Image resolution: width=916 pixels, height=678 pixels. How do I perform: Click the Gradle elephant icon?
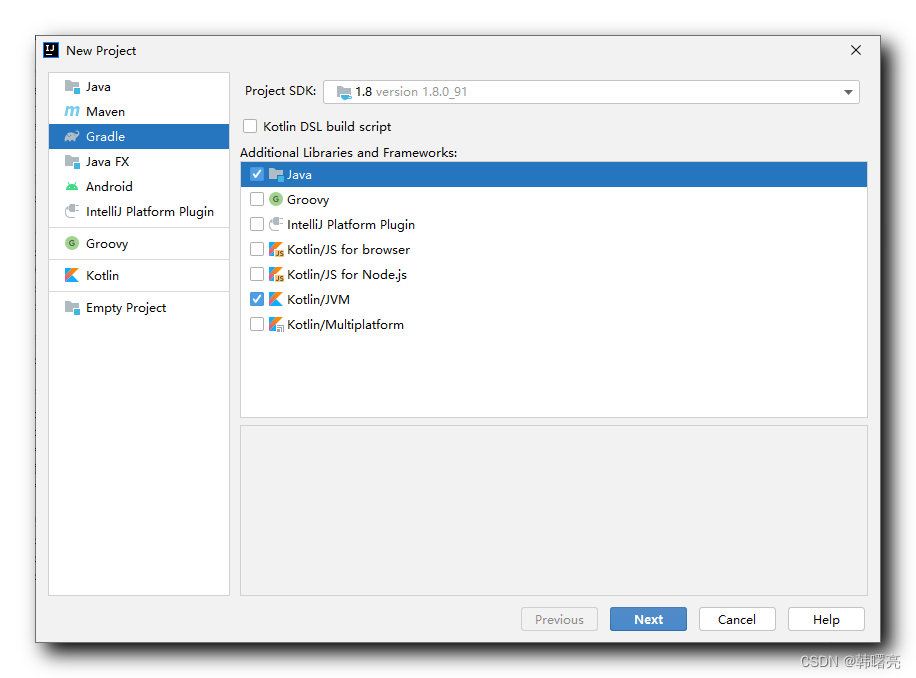pyautogui.click(x=72, y=137)
